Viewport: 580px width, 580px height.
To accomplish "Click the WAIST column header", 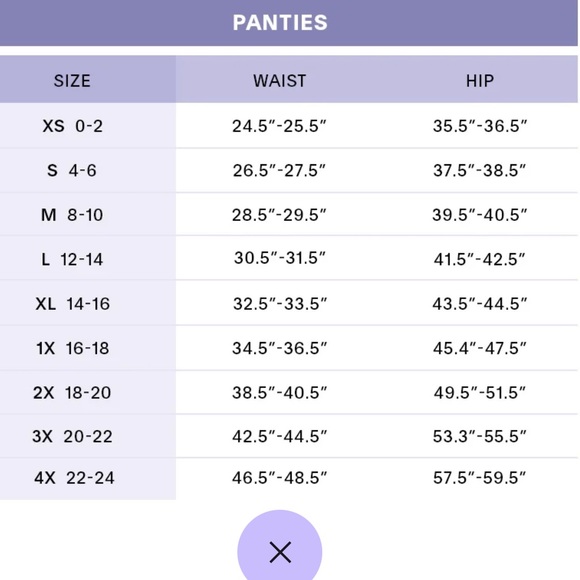I will 279,80.
